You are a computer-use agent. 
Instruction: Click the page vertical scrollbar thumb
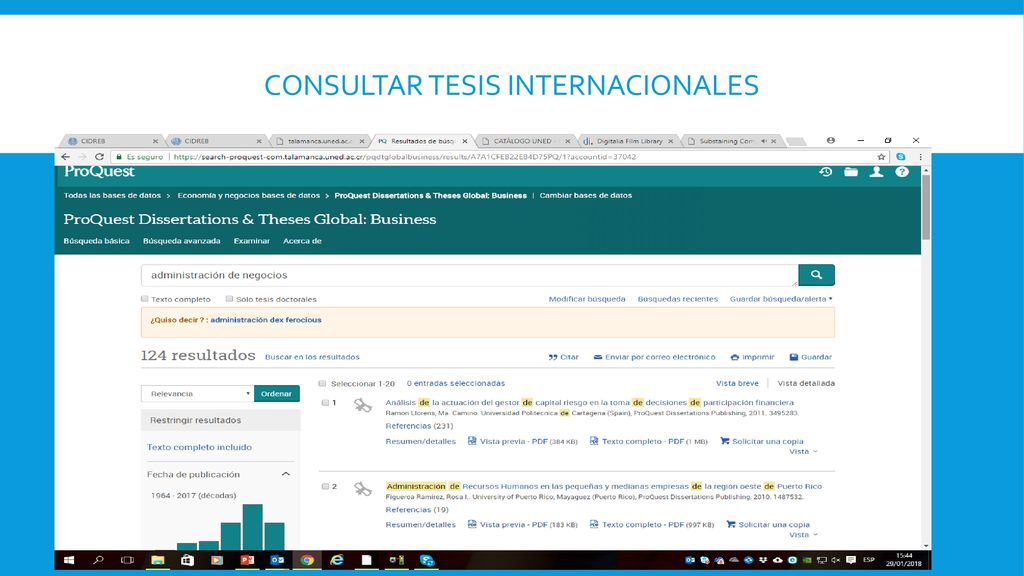pyautogui.click(x=925, y=207)
